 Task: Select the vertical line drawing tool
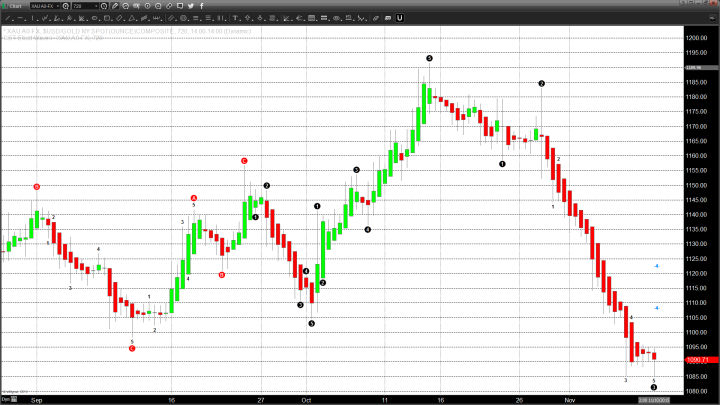[32, 18]
